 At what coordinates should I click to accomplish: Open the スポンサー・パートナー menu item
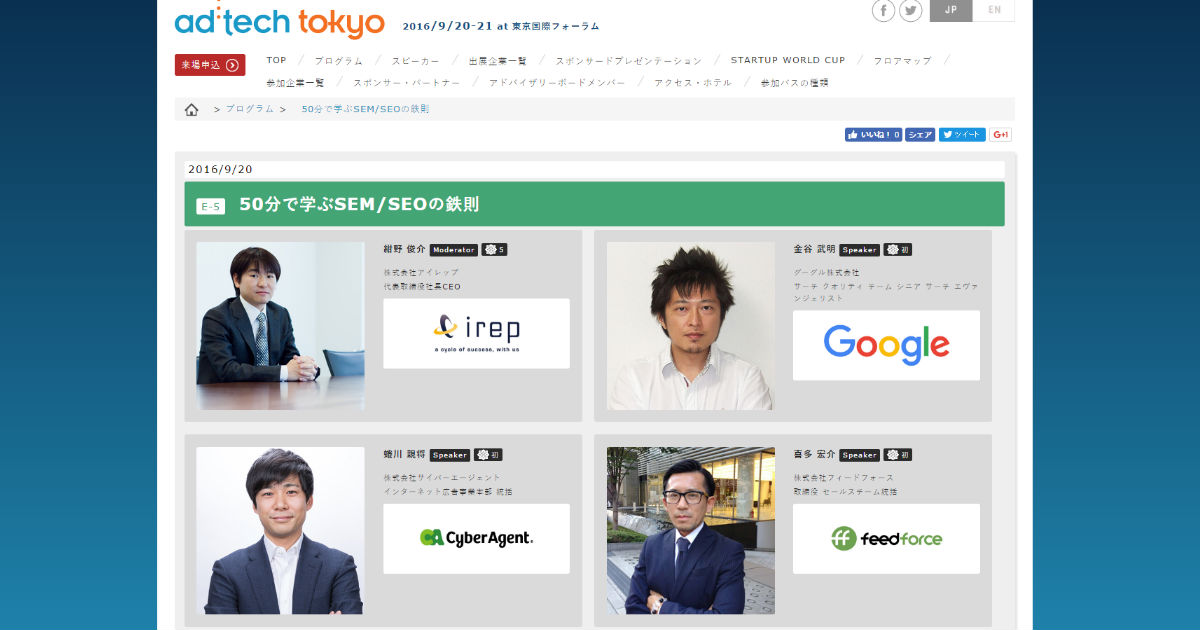(x=406, y=83)
